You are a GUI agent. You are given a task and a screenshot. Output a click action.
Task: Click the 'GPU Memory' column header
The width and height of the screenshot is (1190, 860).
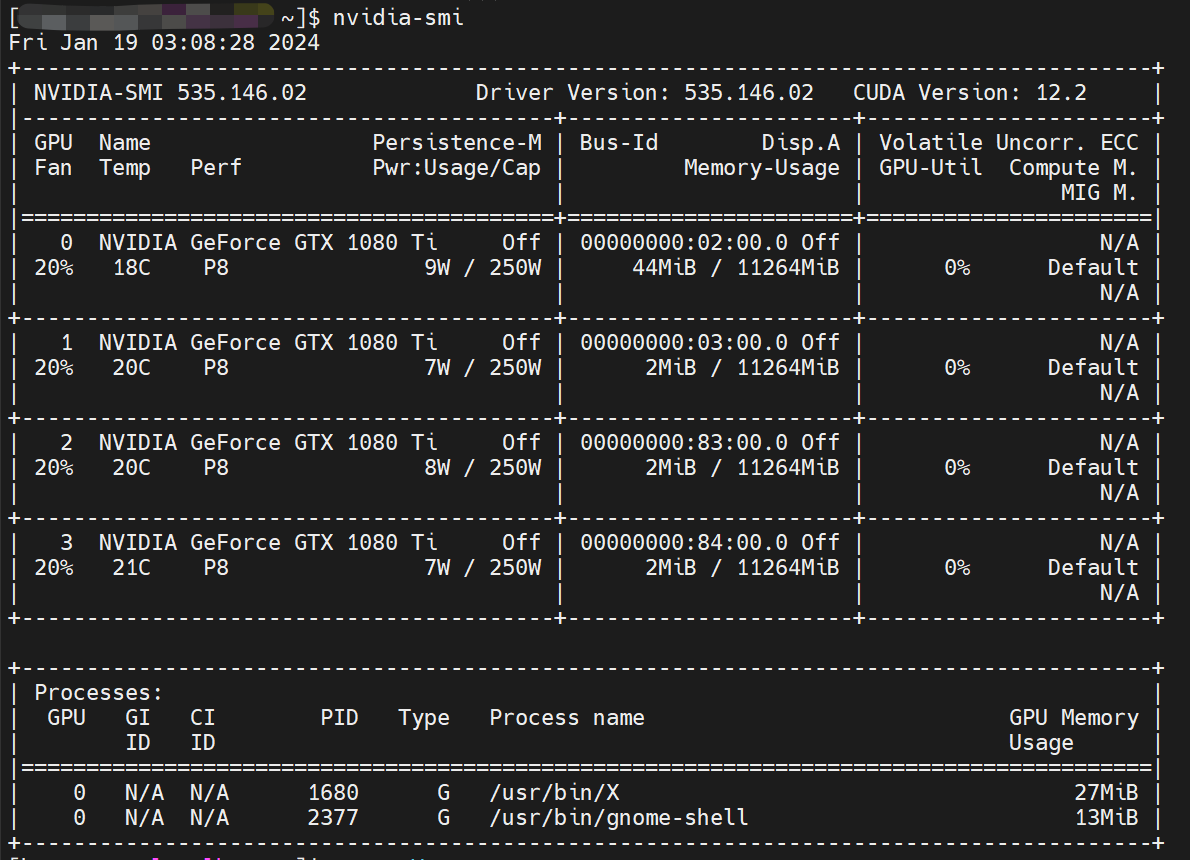click(x=1073, y=718)
